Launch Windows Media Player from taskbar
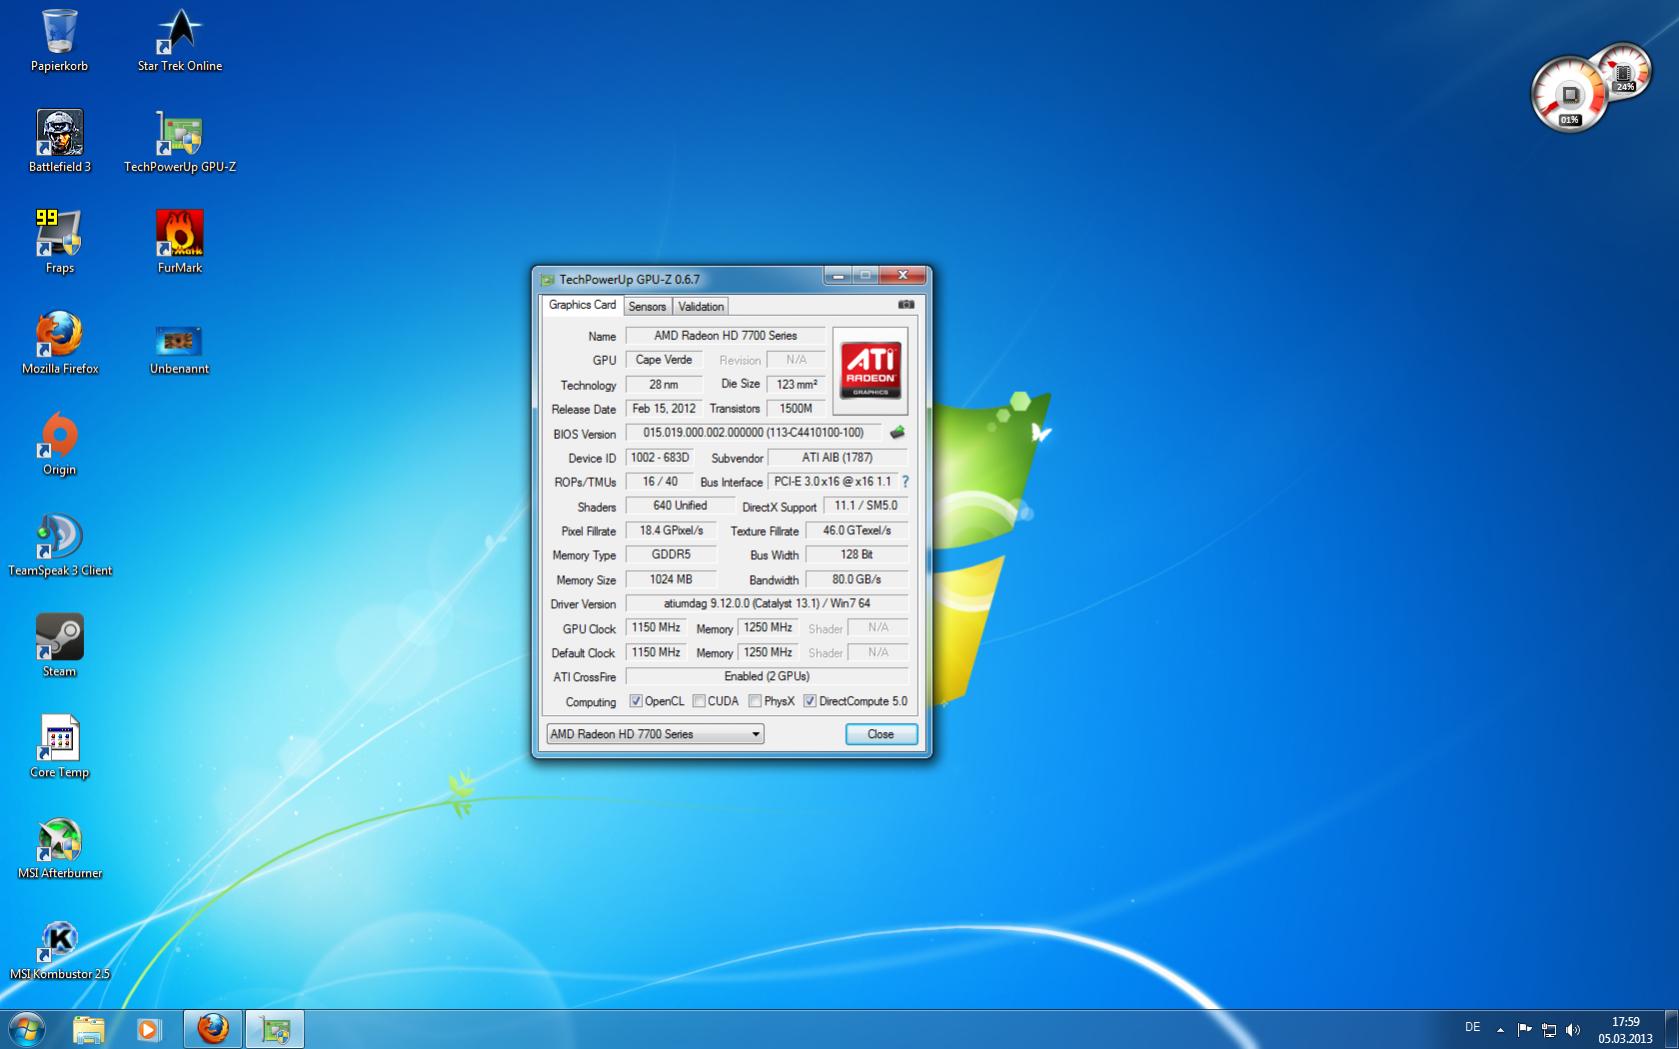1679x1049 pixels. click(149, 1029)
